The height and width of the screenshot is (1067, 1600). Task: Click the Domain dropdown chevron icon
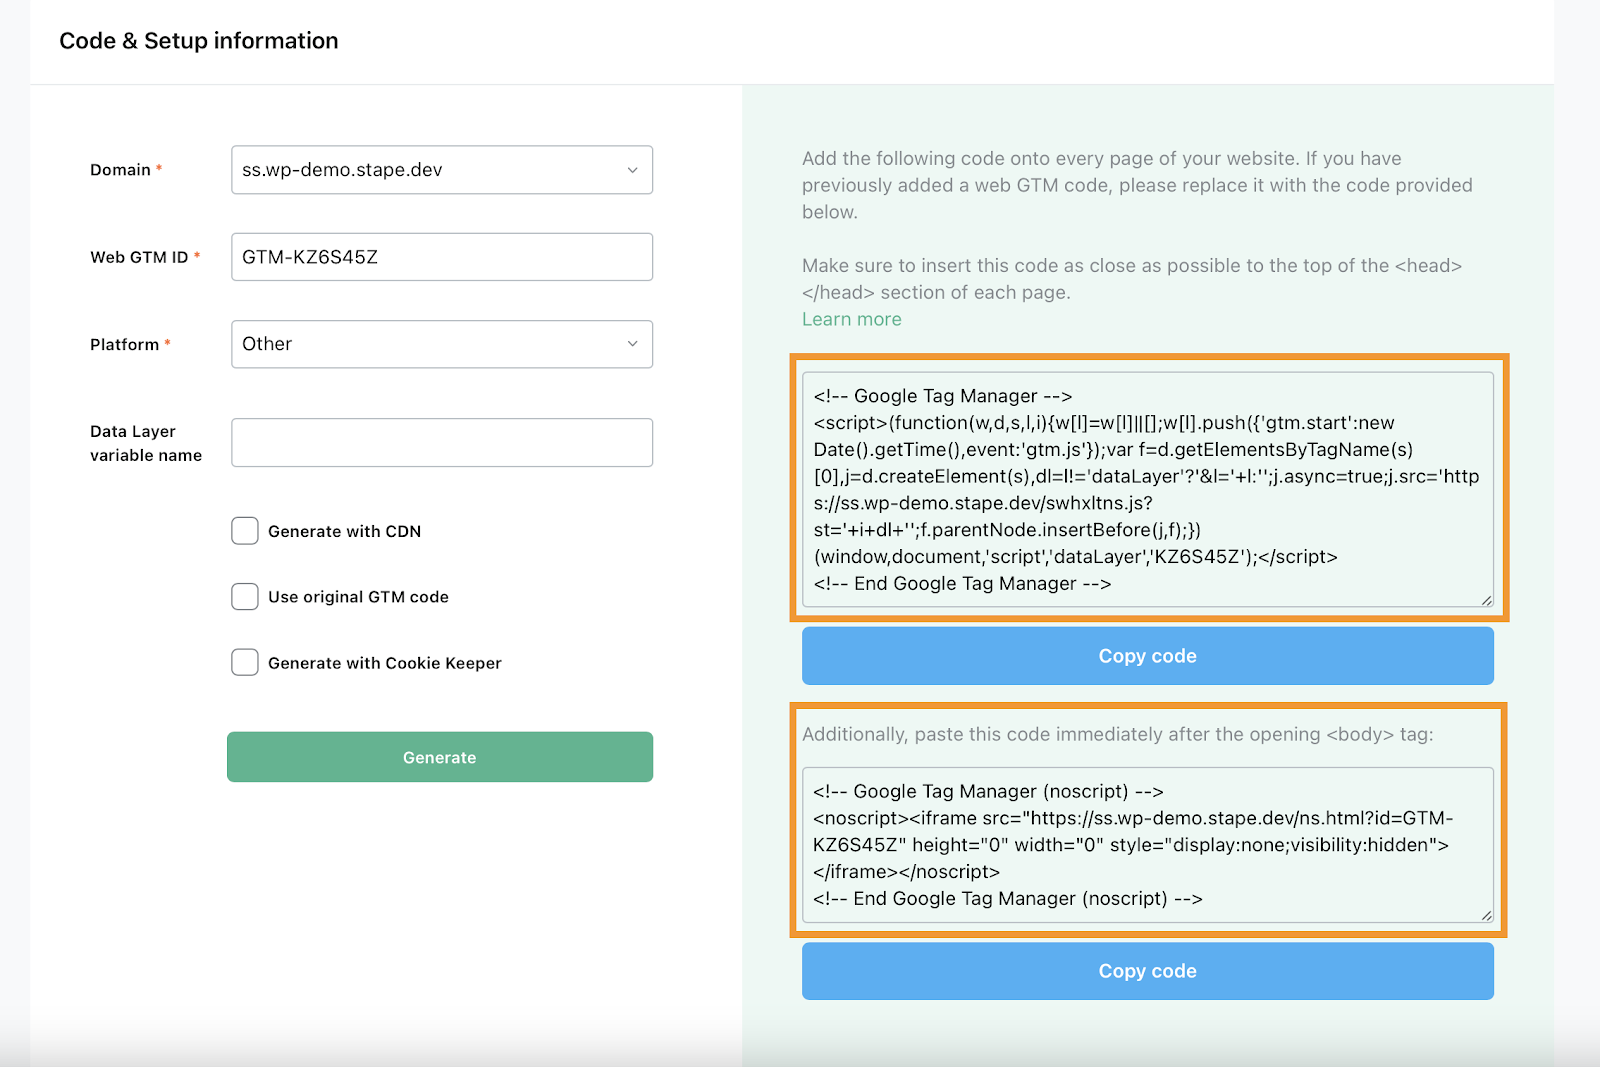[x=632, y=170]
